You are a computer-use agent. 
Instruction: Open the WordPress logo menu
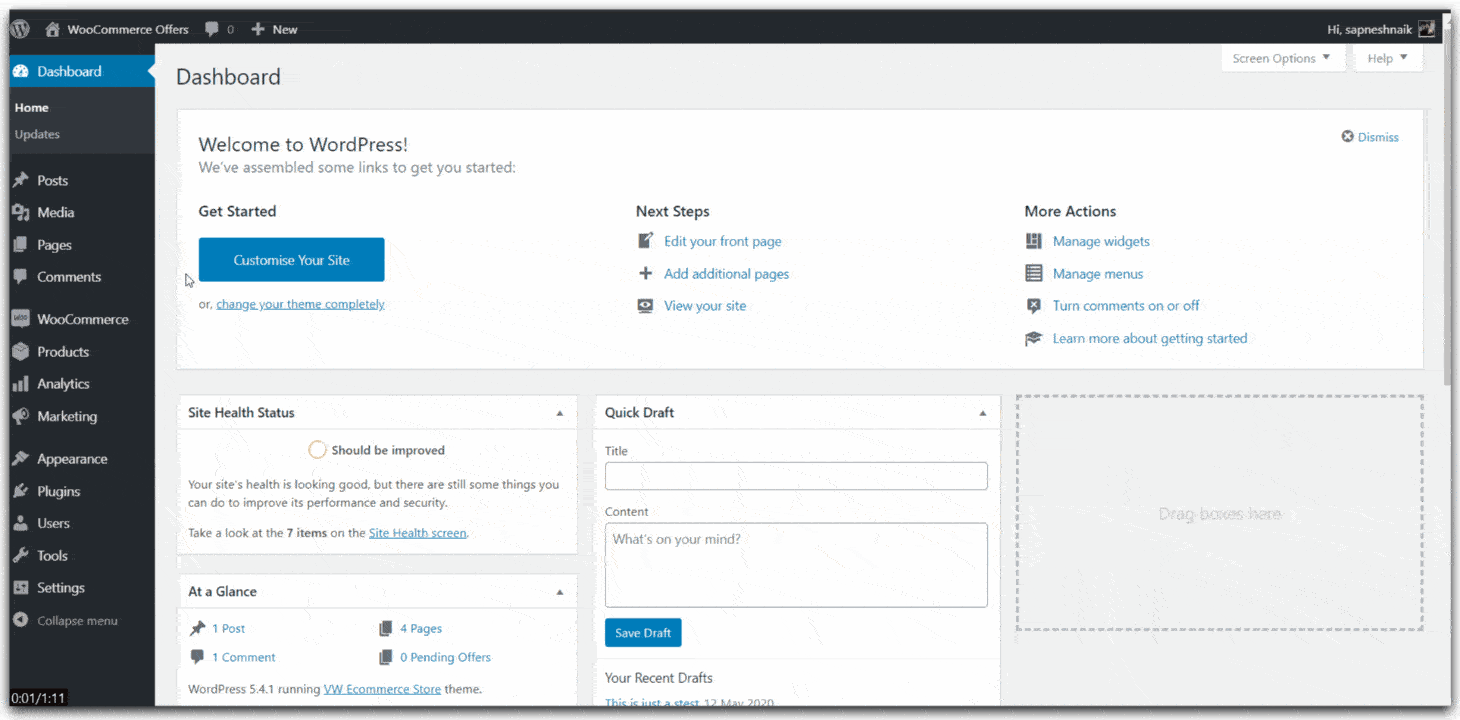[20, 29]
